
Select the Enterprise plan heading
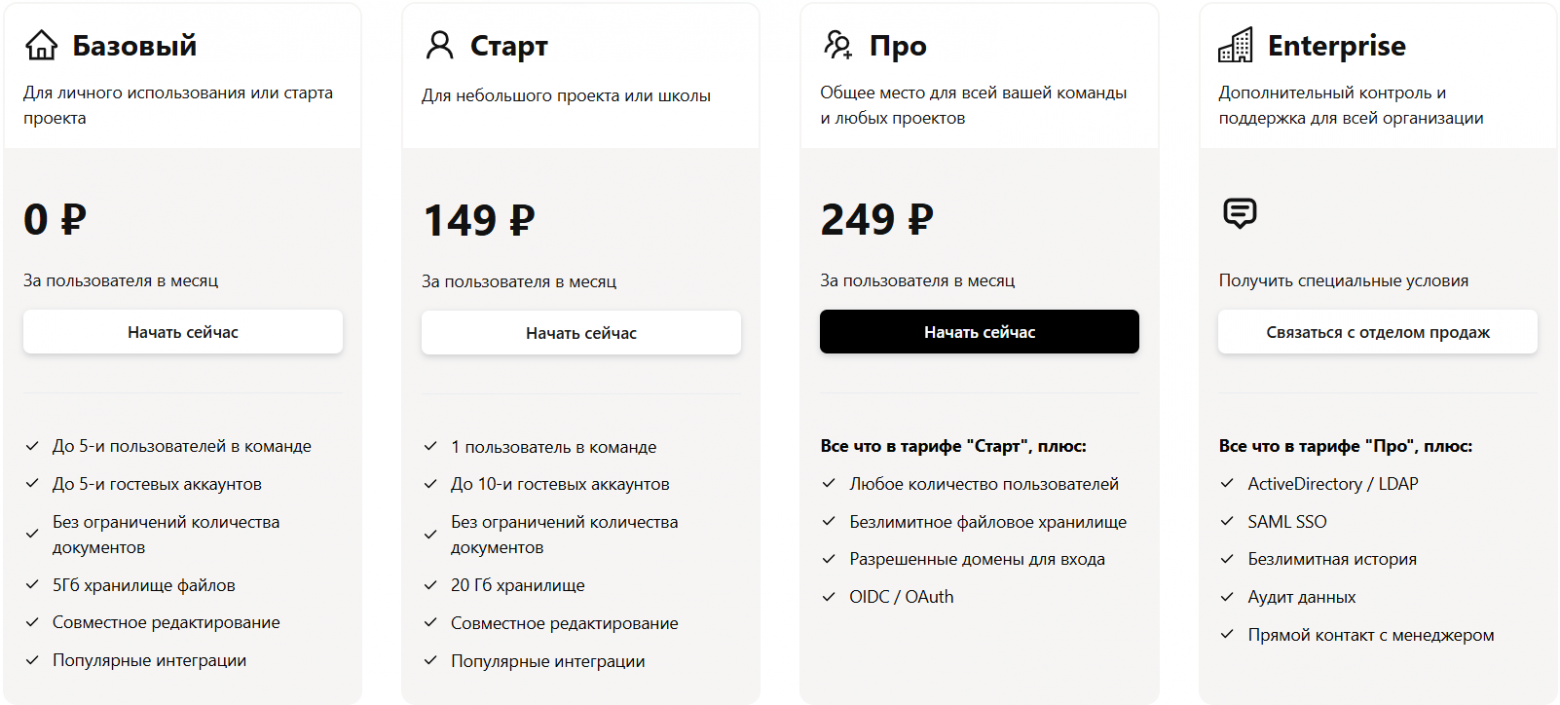(x=1336, y=46)
